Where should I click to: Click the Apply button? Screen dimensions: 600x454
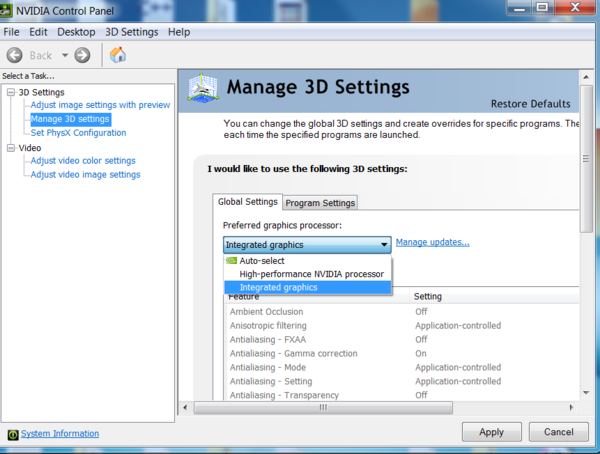pyautogui.click(x=492, y=432)
